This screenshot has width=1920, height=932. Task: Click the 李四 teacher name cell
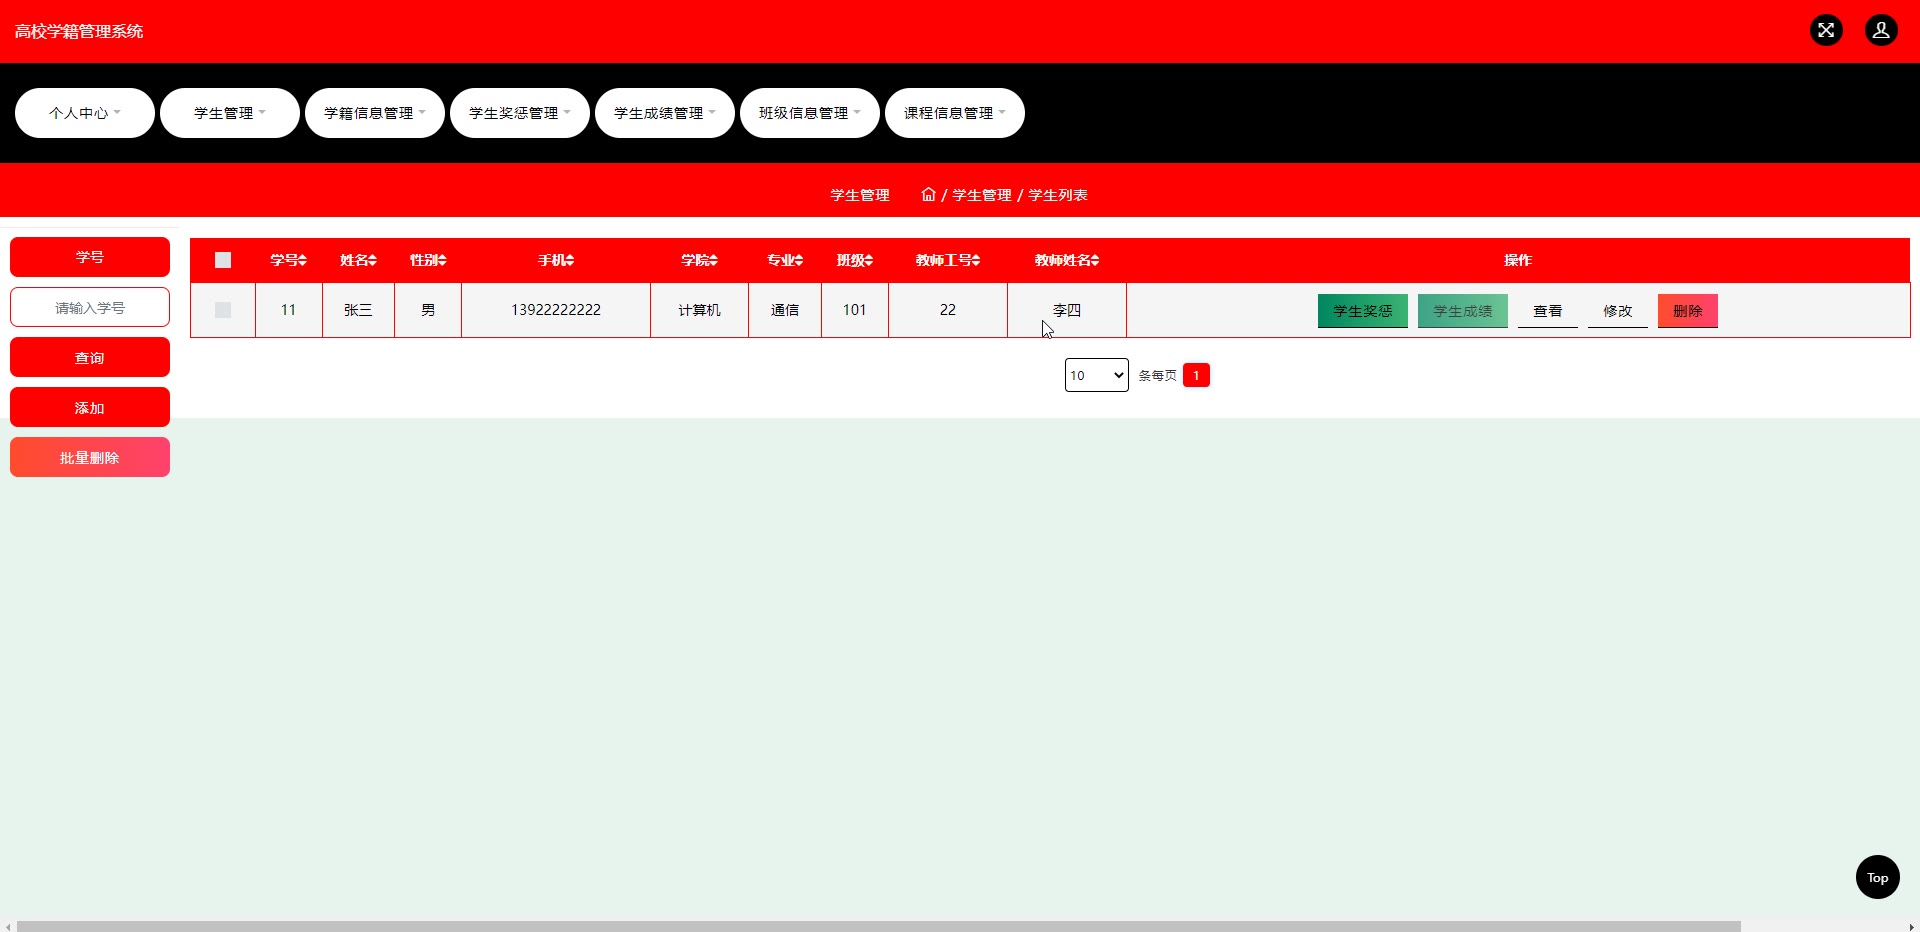click(x=1067, y=310)
